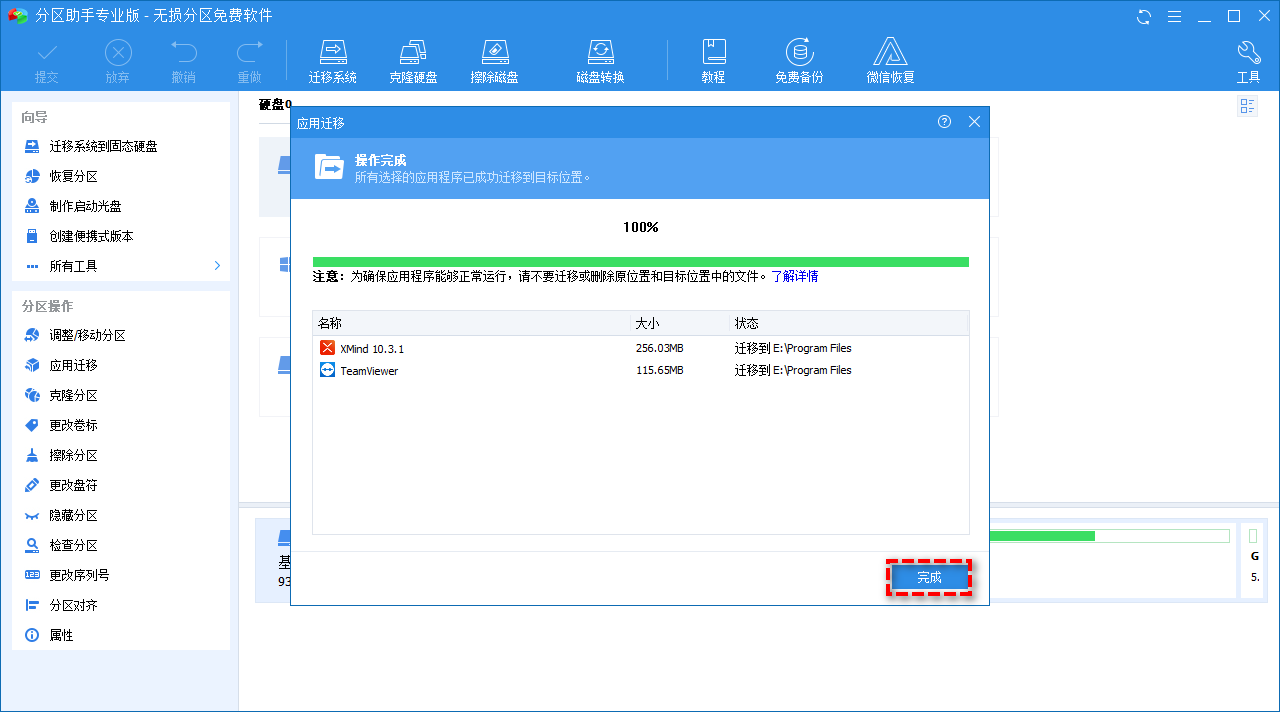Open help via the question mark in dialog
The width and height of the screenshot is (1280, 712).
tap(943, 121)
